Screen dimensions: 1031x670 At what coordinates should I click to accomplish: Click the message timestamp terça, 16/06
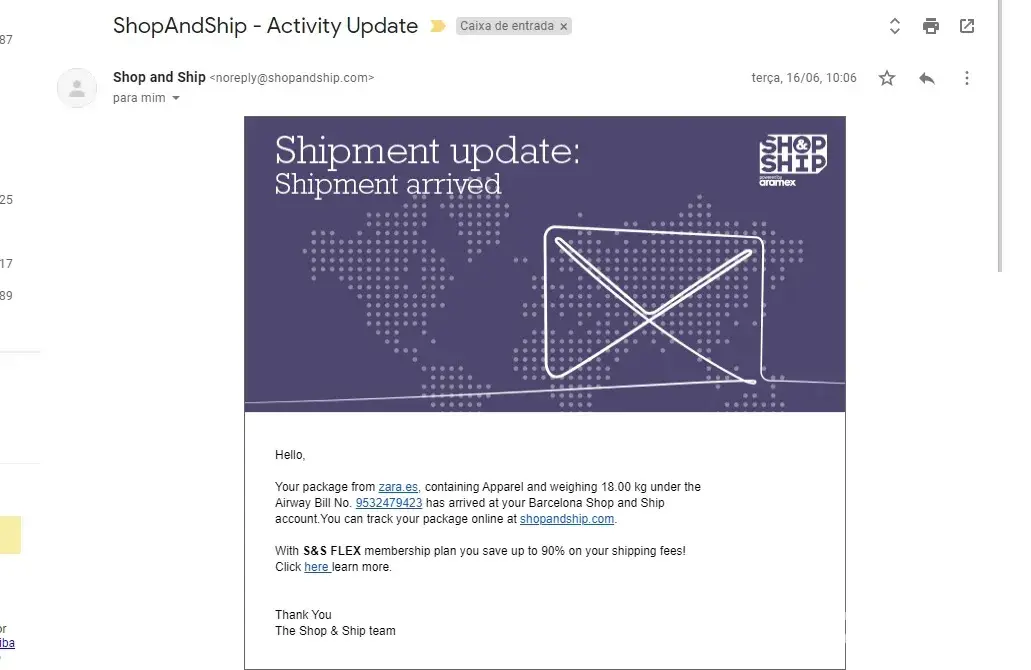click(x=804, y=78)
